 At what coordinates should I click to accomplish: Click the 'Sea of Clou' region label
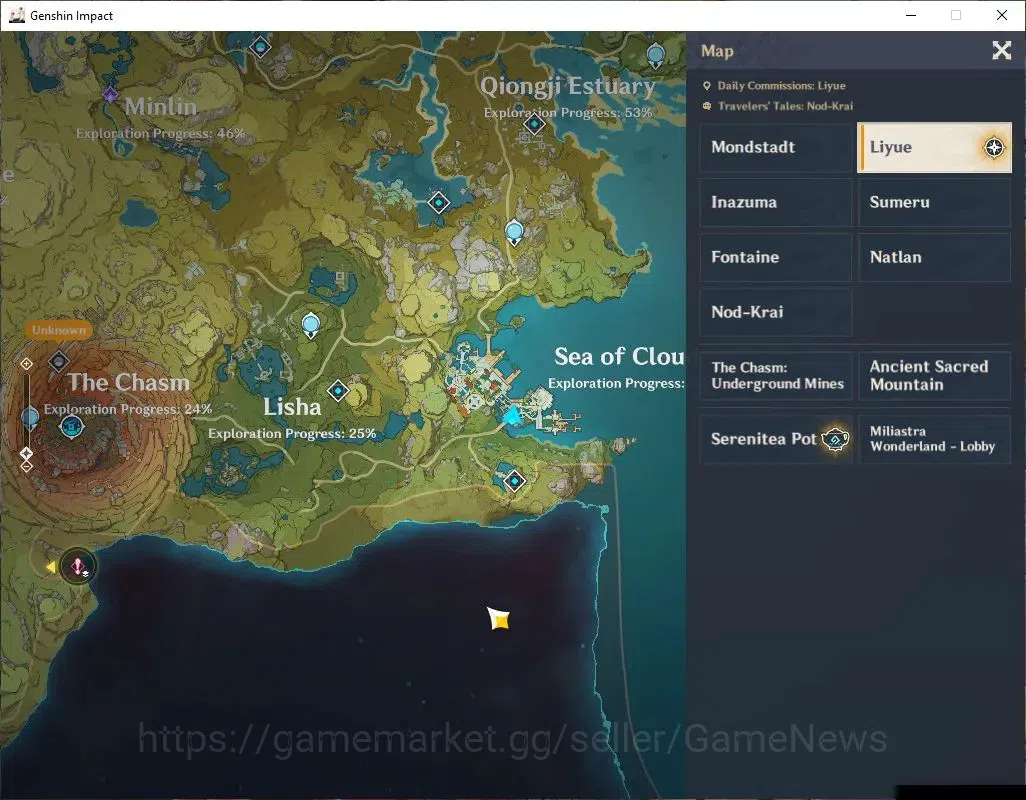(x=619, y=357)
